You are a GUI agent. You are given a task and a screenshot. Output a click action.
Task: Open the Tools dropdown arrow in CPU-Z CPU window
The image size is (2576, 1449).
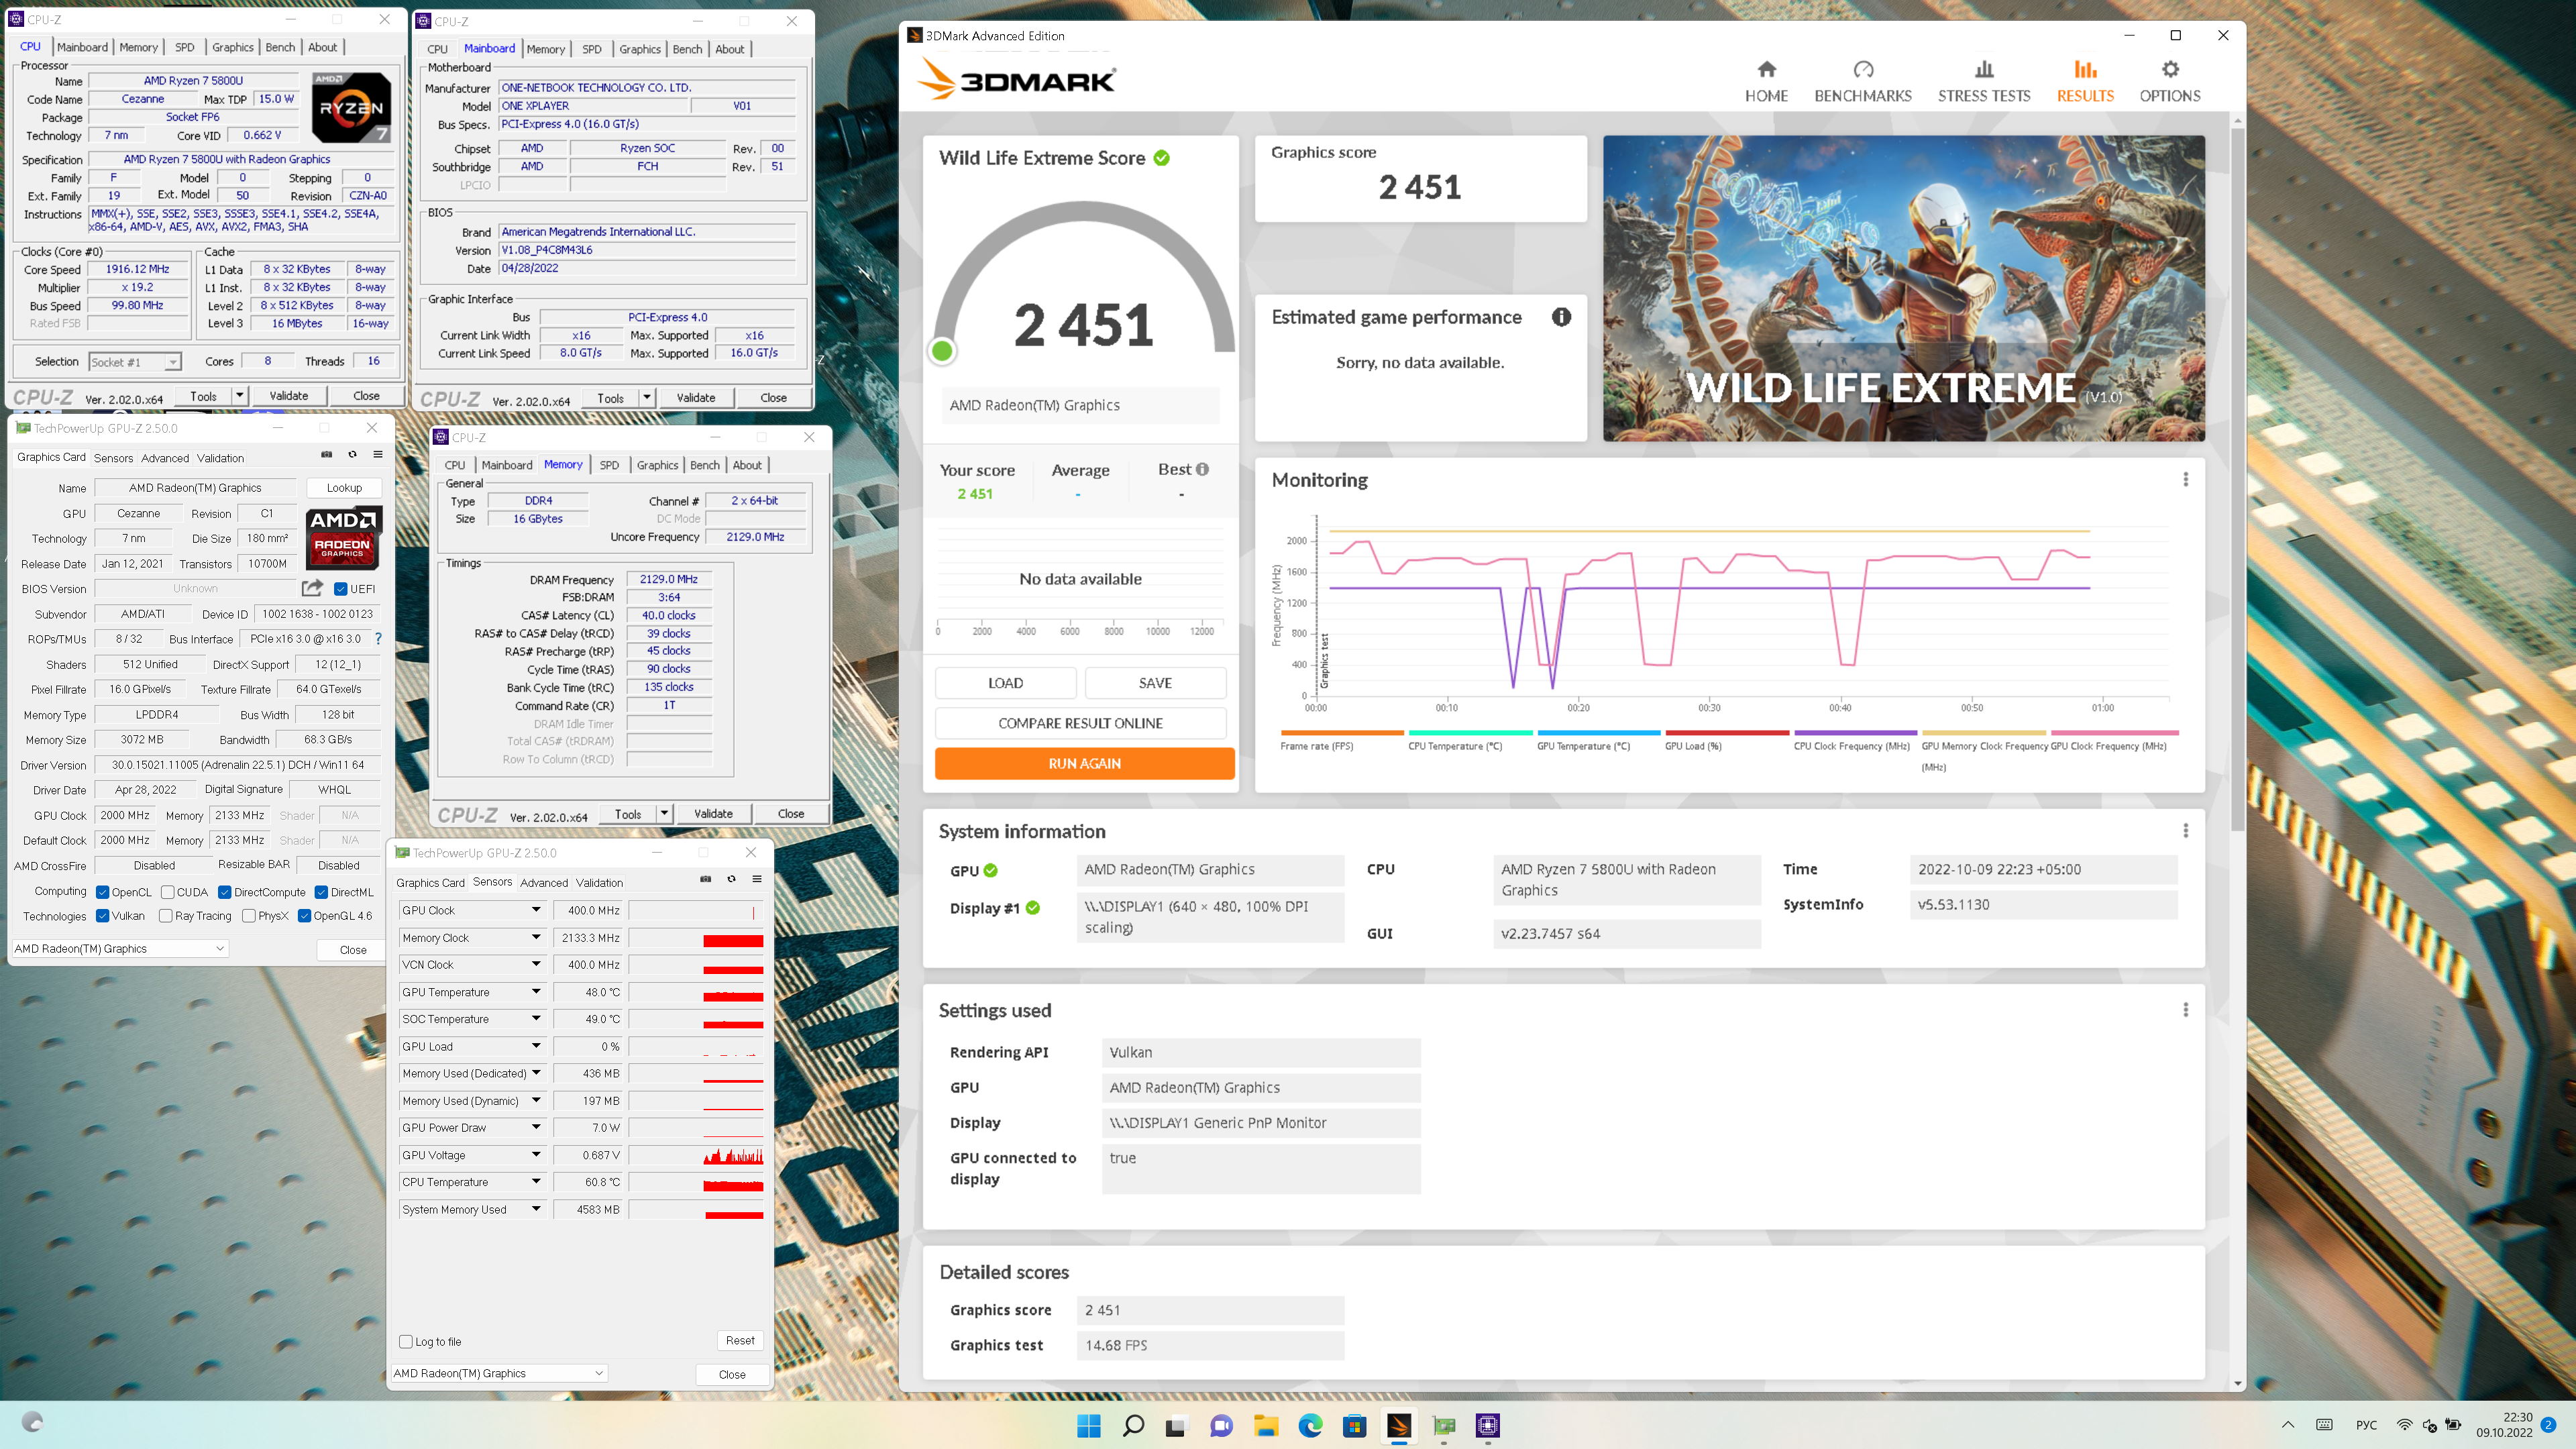tap(239, 396)
